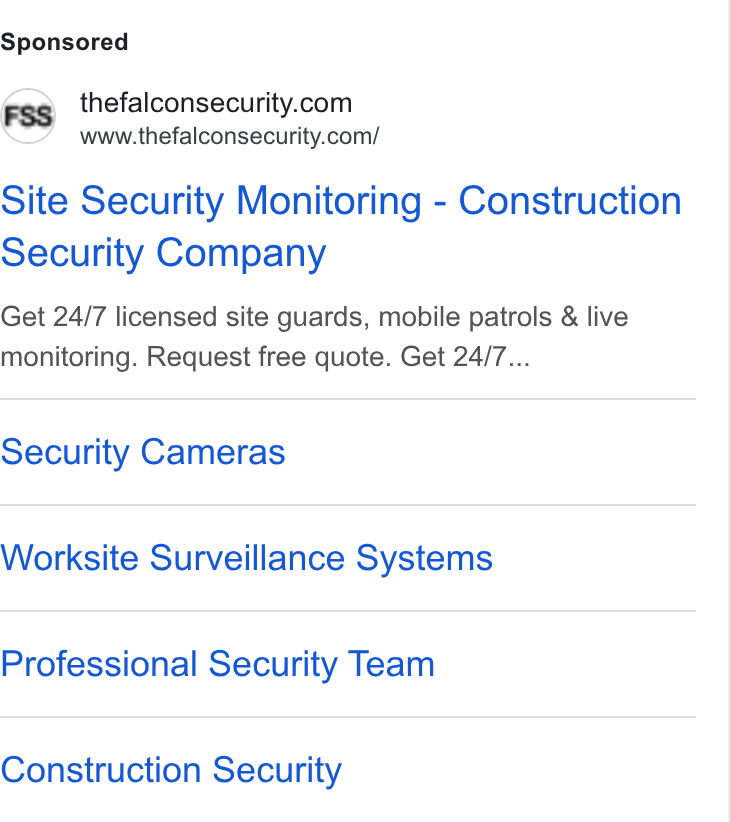Click 'Surveillance' in the Worksite sitelink
The image size is (730, 822).
pos(247,558)
